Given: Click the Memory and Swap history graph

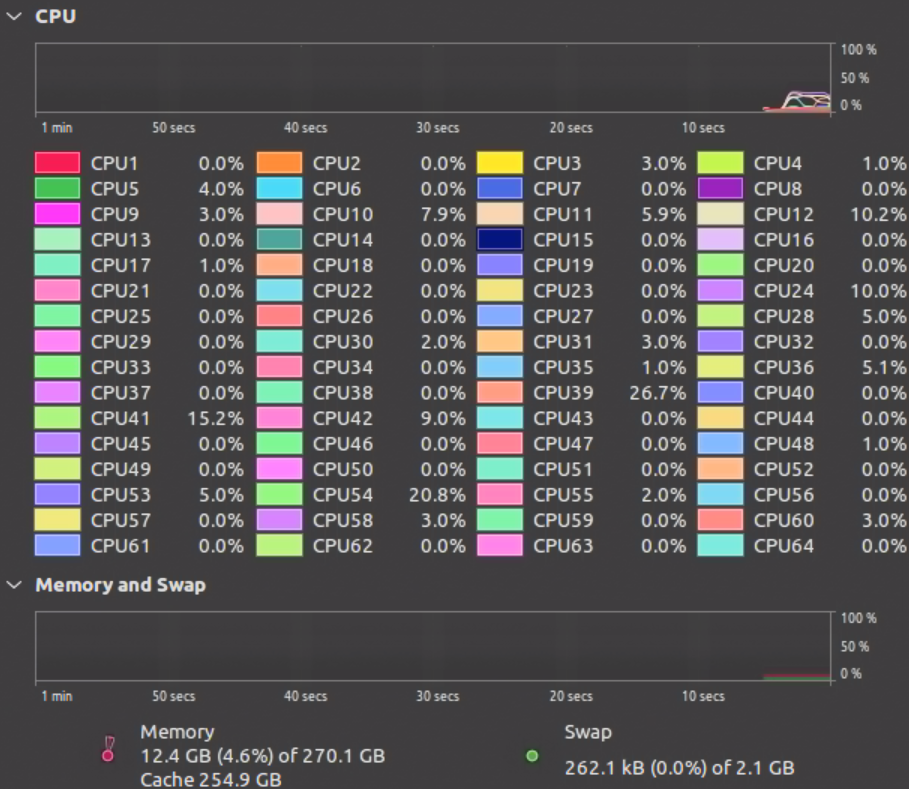Looking at the screenshot, I should [x=434, y=646].
